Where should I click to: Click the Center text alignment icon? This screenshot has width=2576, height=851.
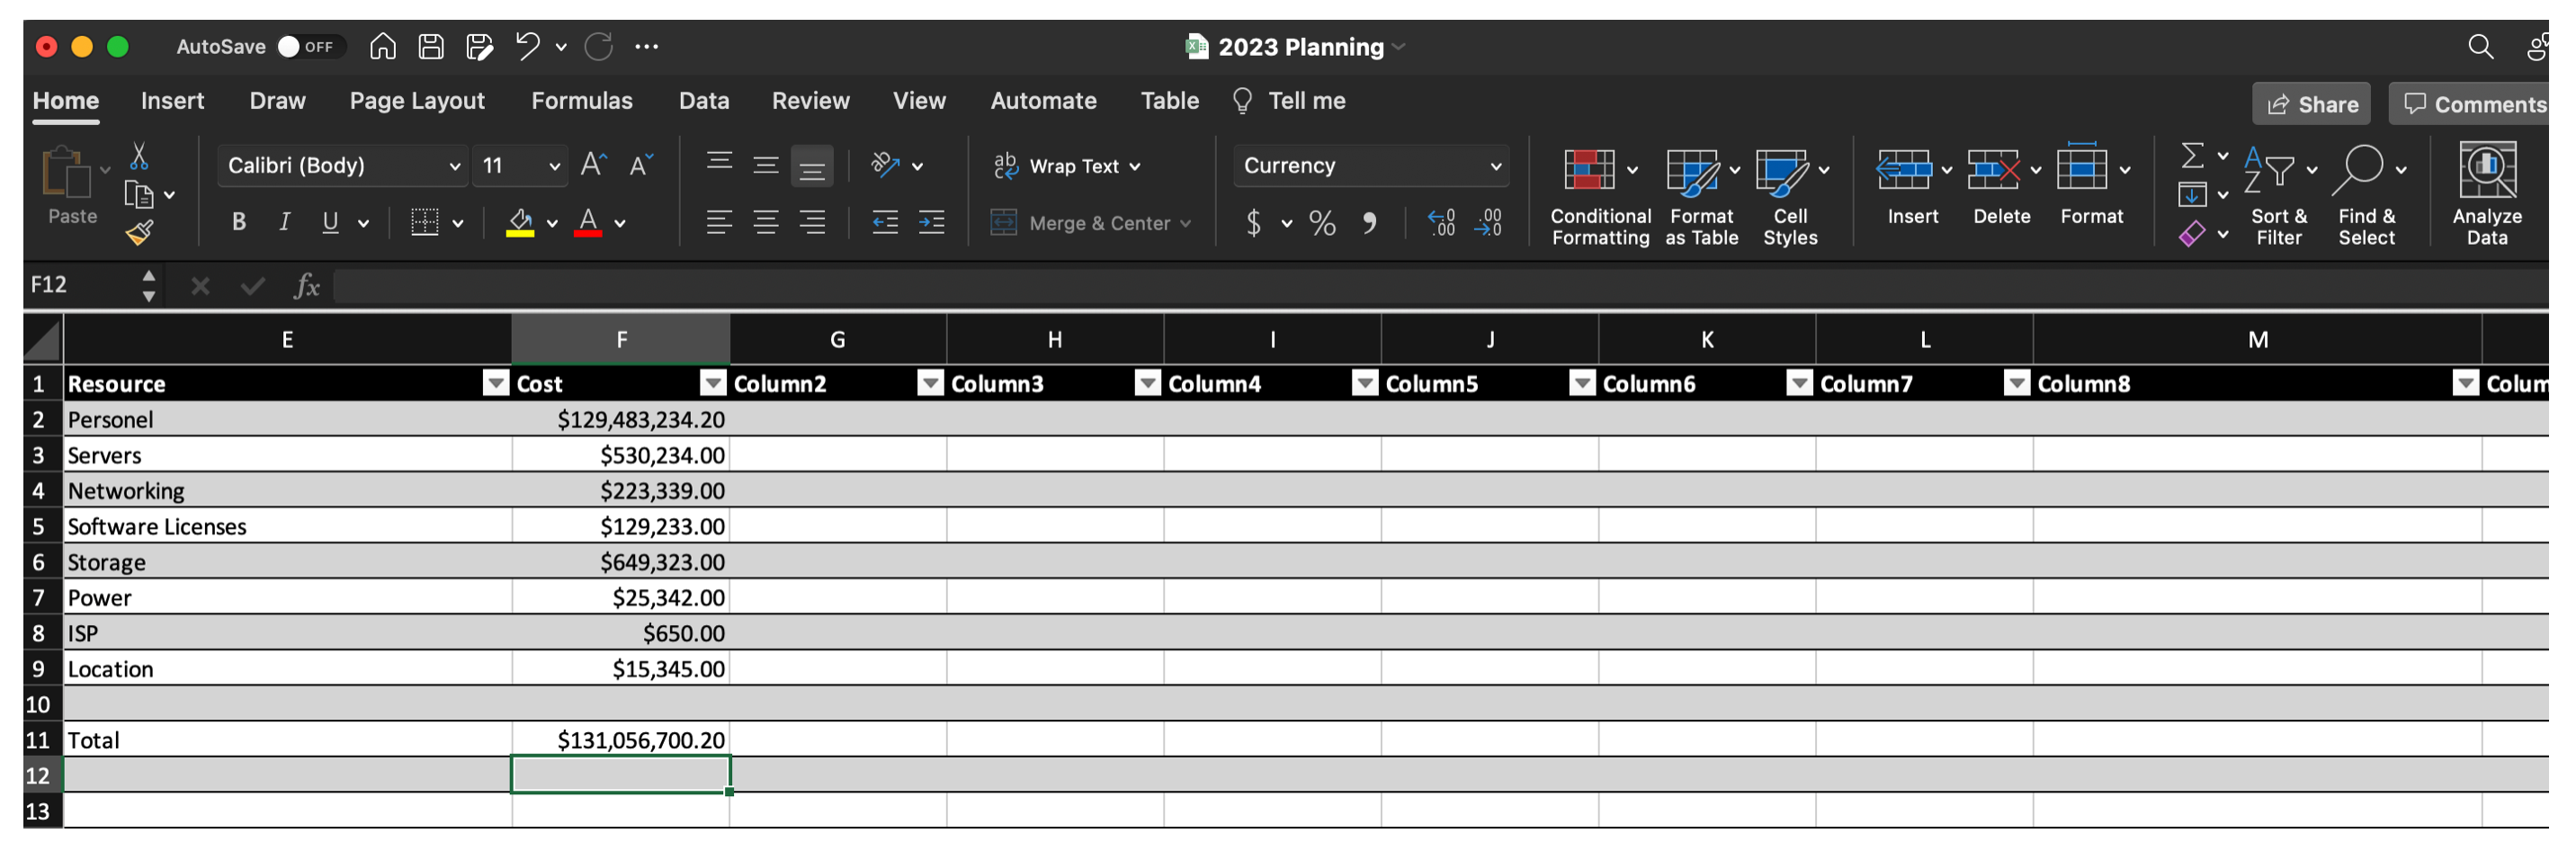click(x=766, y=222)
